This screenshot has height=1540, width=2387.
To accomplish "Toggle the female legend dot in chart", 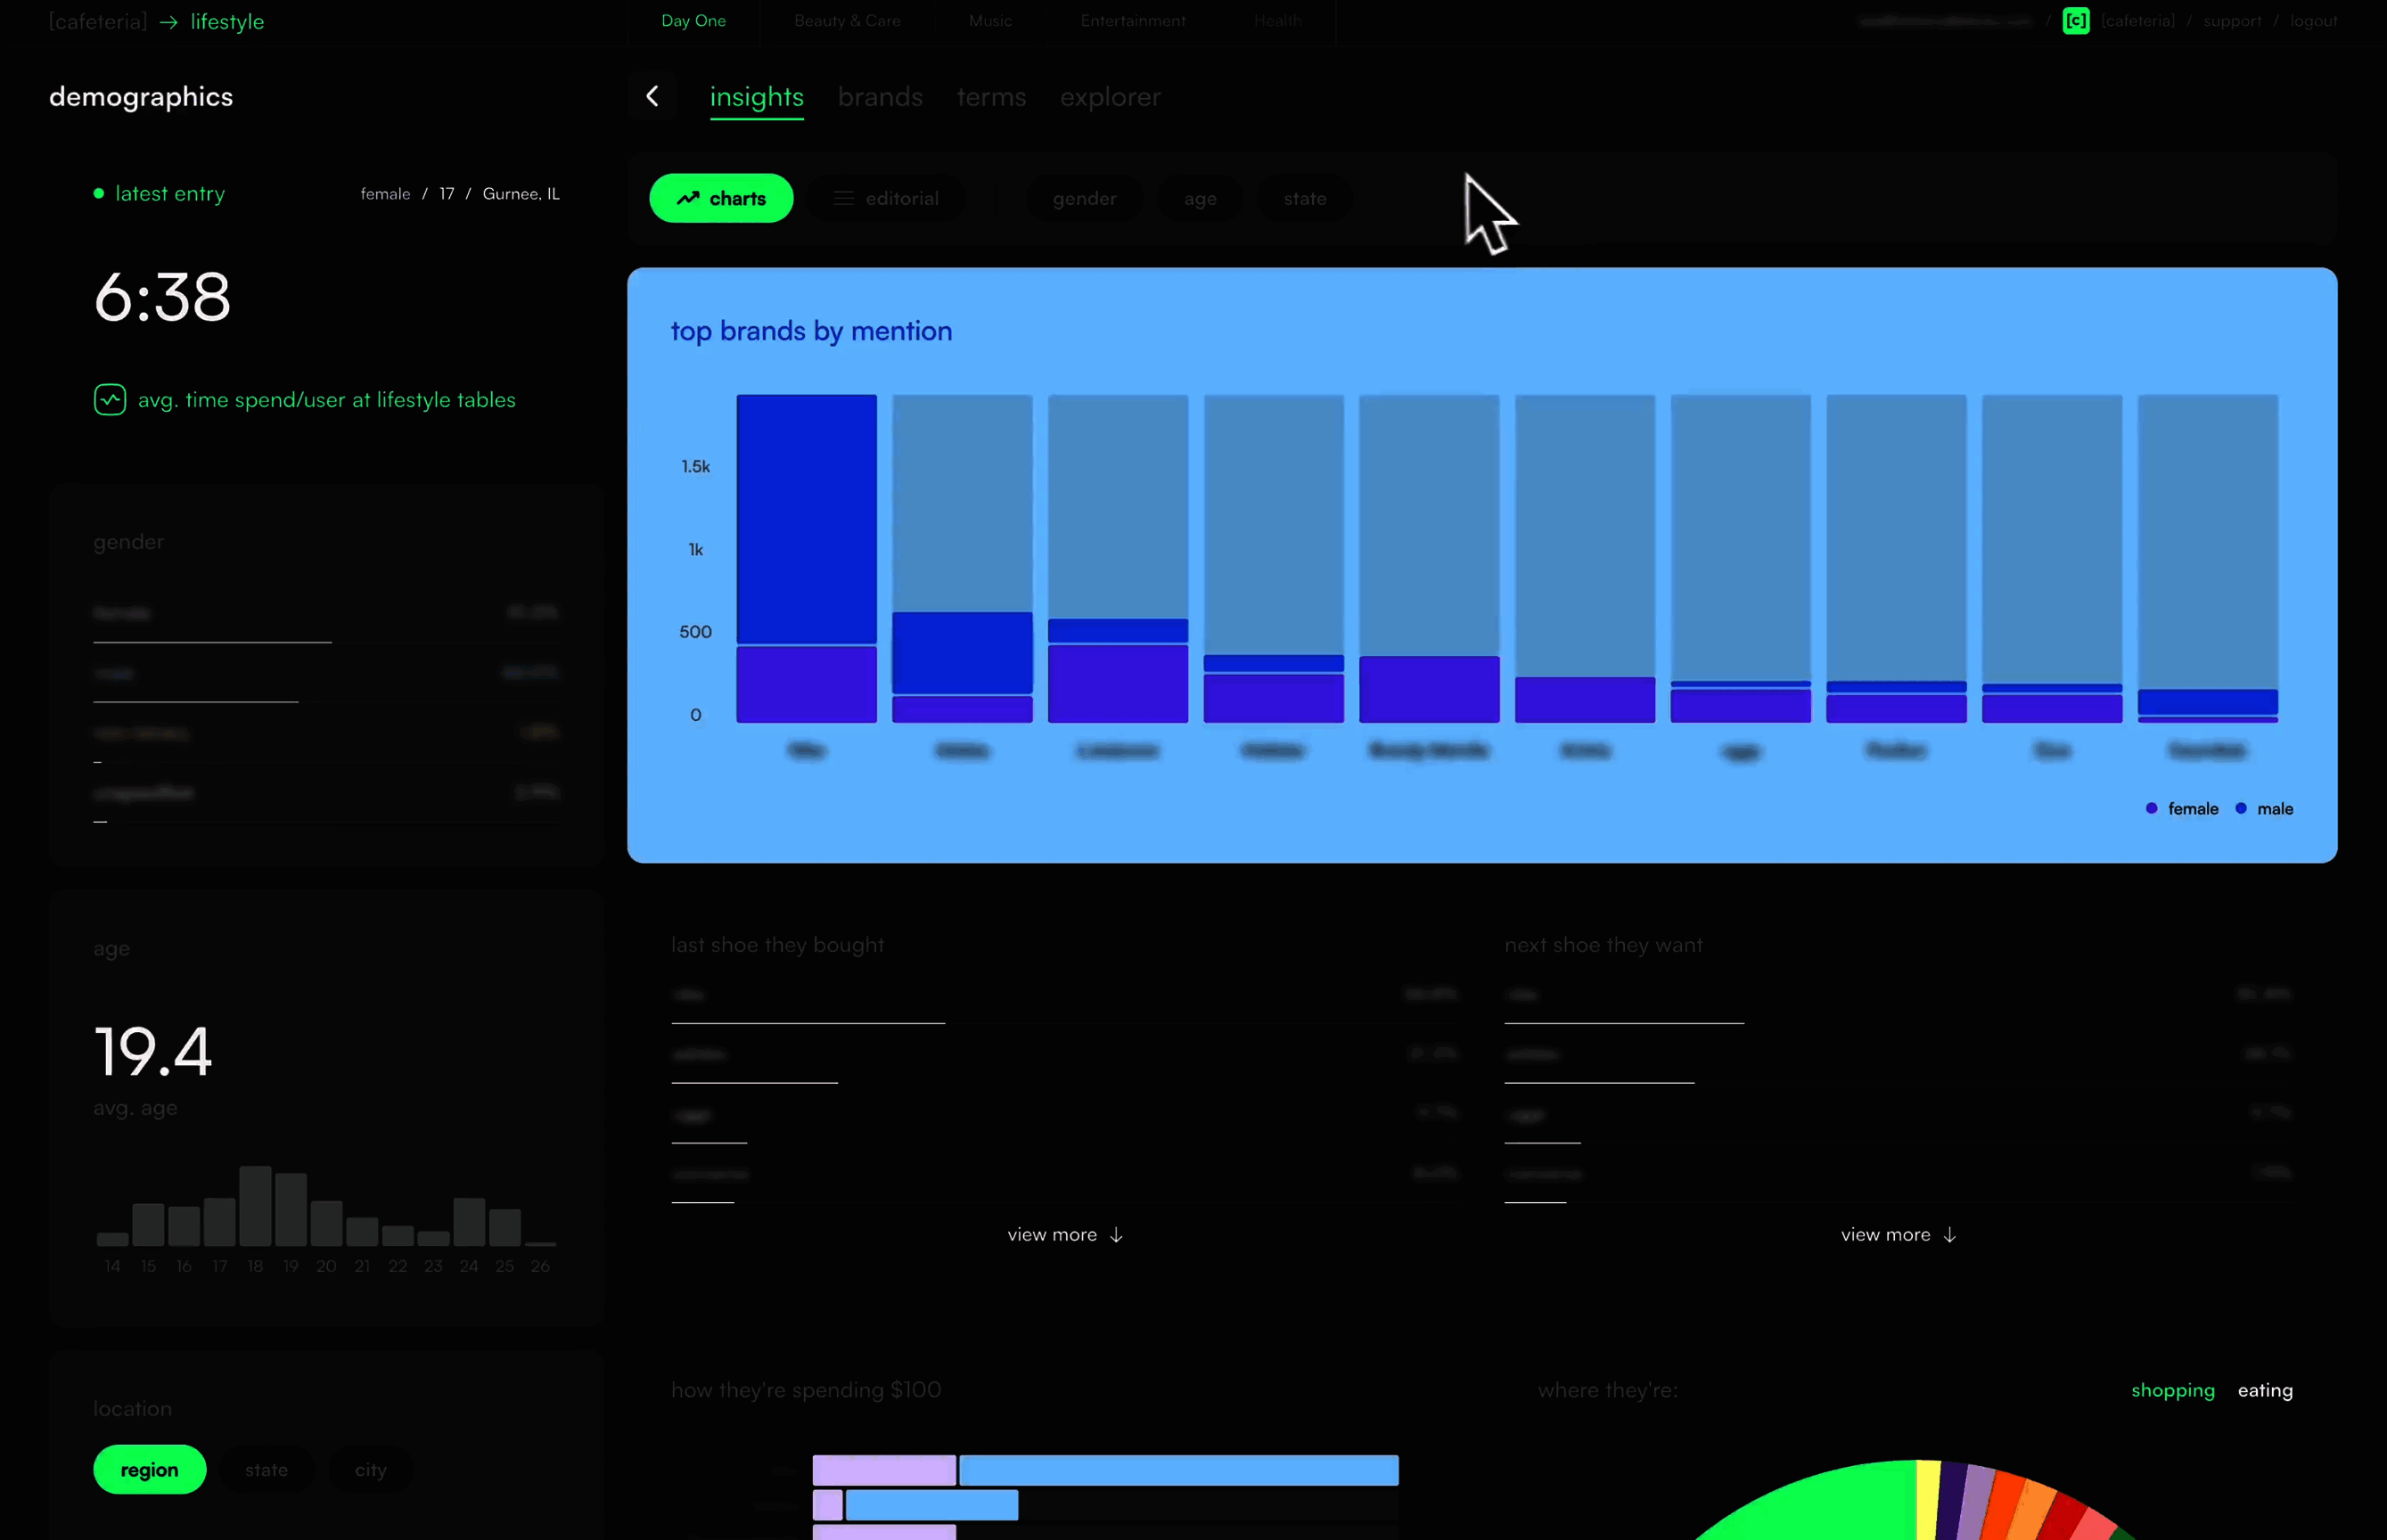I will 2151,808.
